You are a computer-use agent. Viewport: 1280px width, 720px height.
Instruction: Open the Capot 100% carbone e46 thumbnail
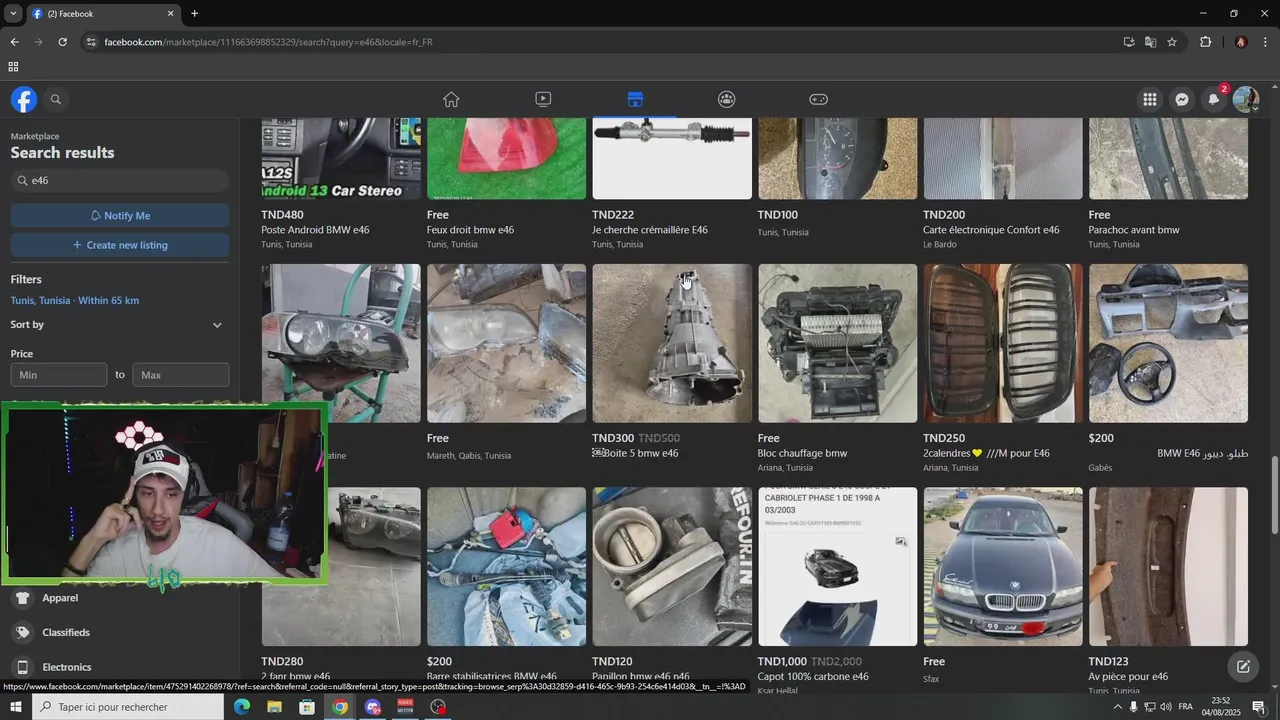click(x=837, y=566)
